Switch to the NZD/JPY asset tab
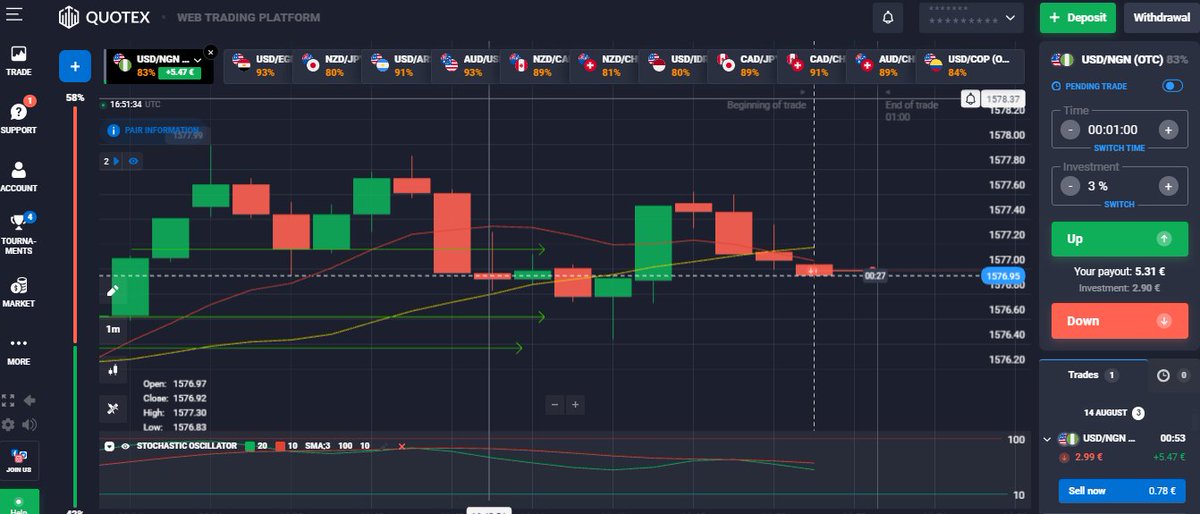Image resolution: width=1200 pixels, height=514 pixels. [x=330, y=66]
